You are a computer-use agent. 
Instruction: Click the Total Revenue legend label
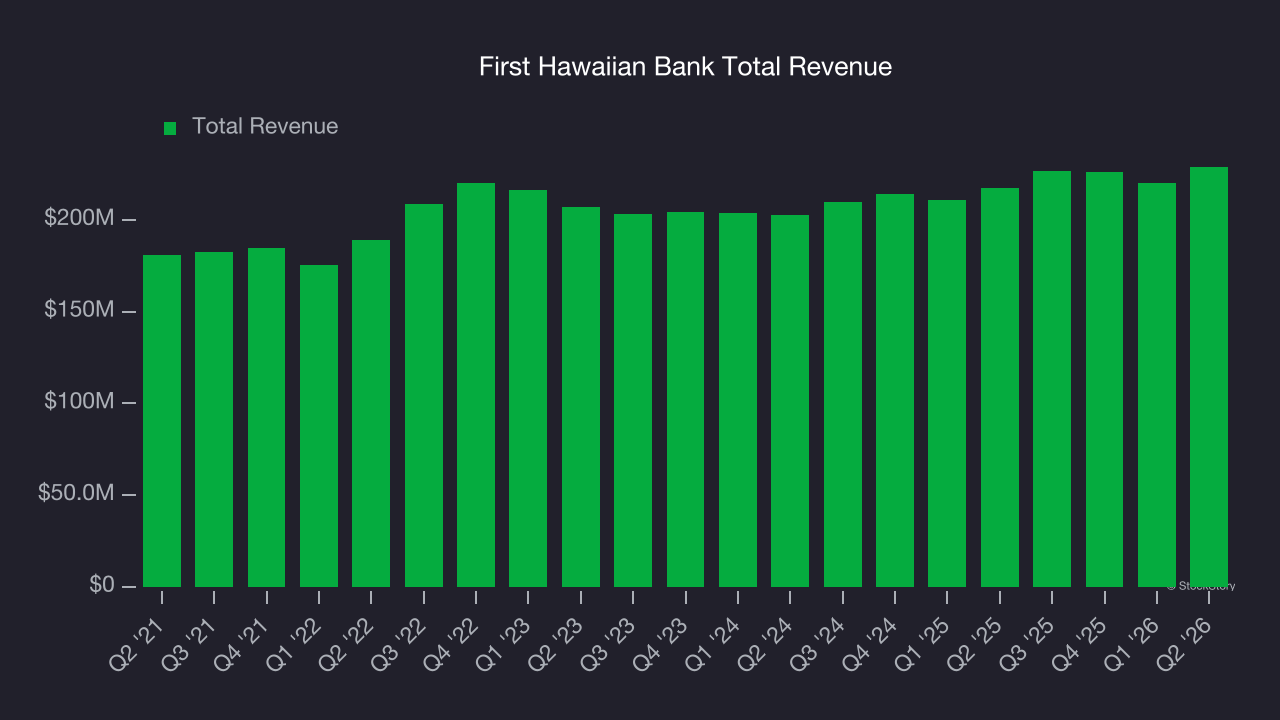265,126
